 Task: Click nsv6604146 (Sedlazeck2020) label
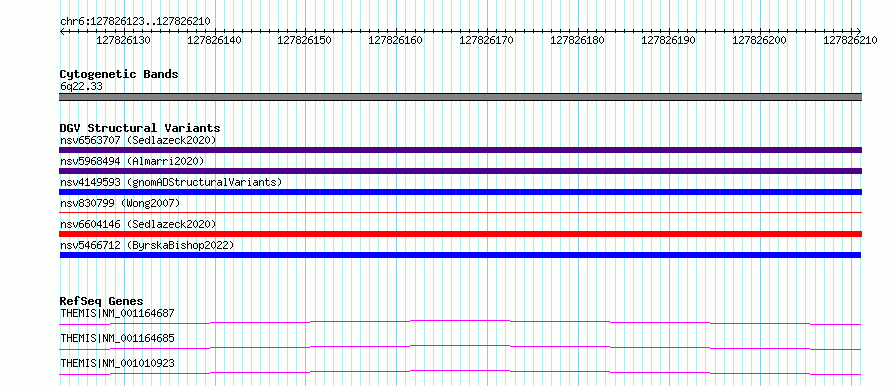138,224
